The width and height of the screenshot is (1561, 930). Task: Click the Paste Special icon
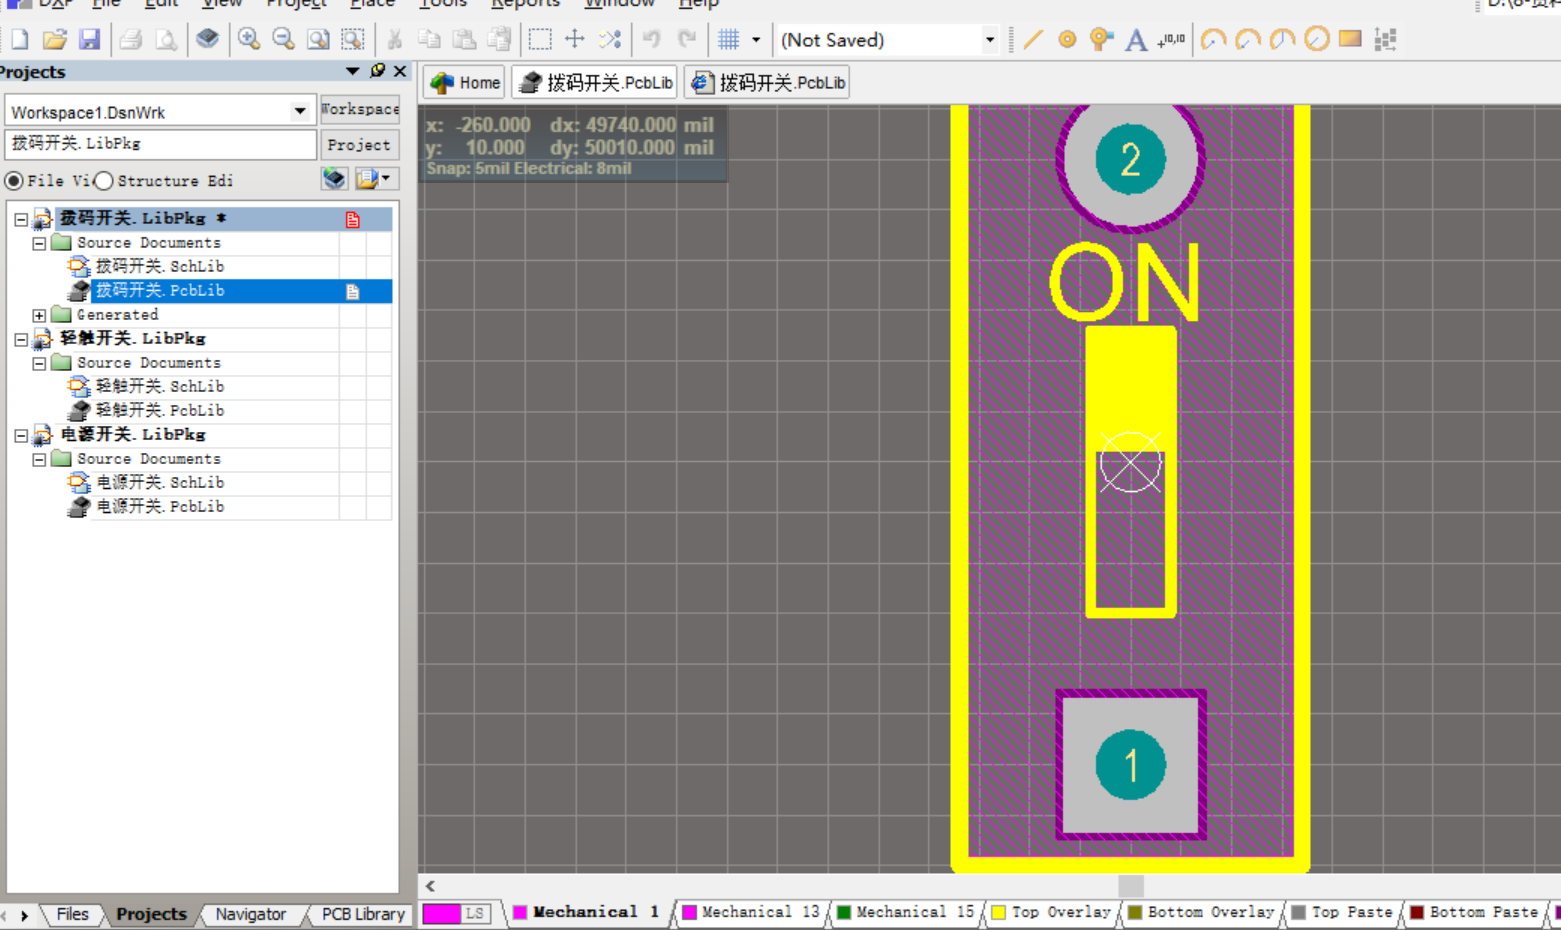(499, 40)
